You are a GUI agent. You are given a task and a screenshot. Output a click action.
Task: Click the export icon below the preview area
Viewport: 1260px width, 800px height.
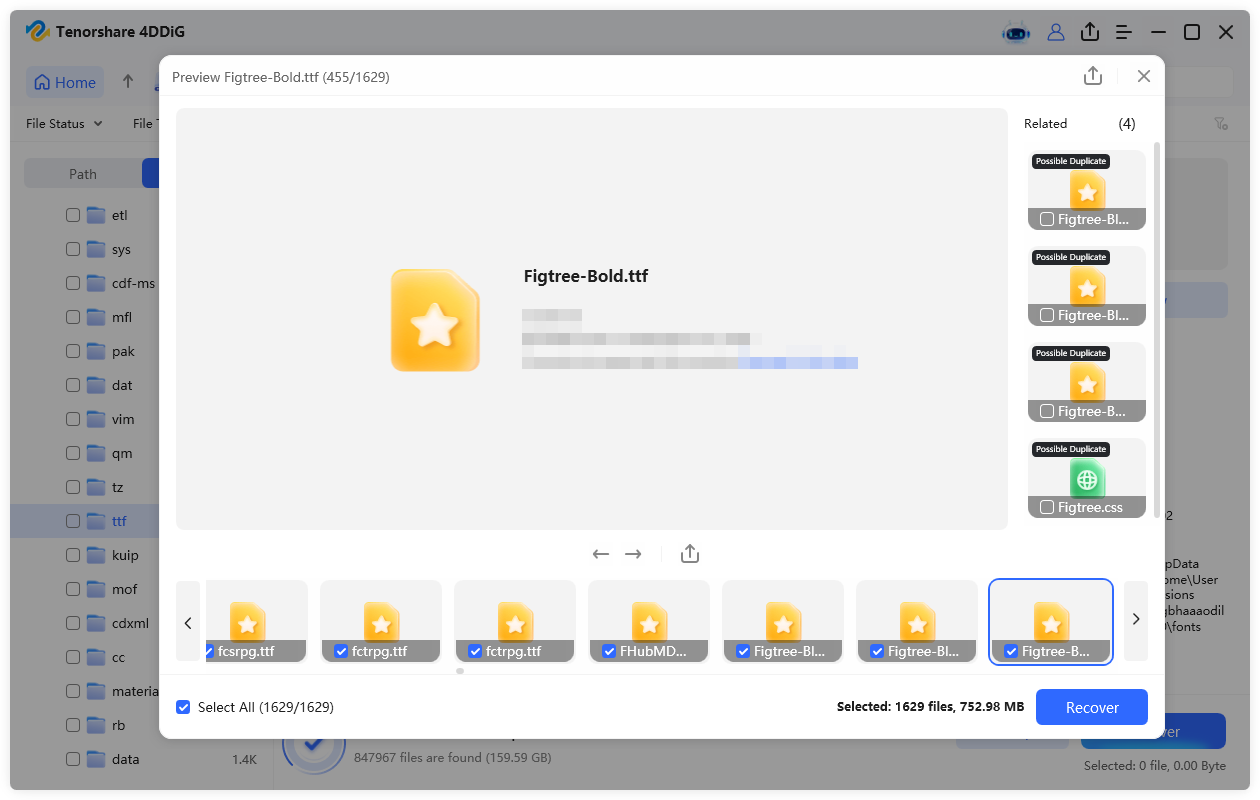coord(689,554)
